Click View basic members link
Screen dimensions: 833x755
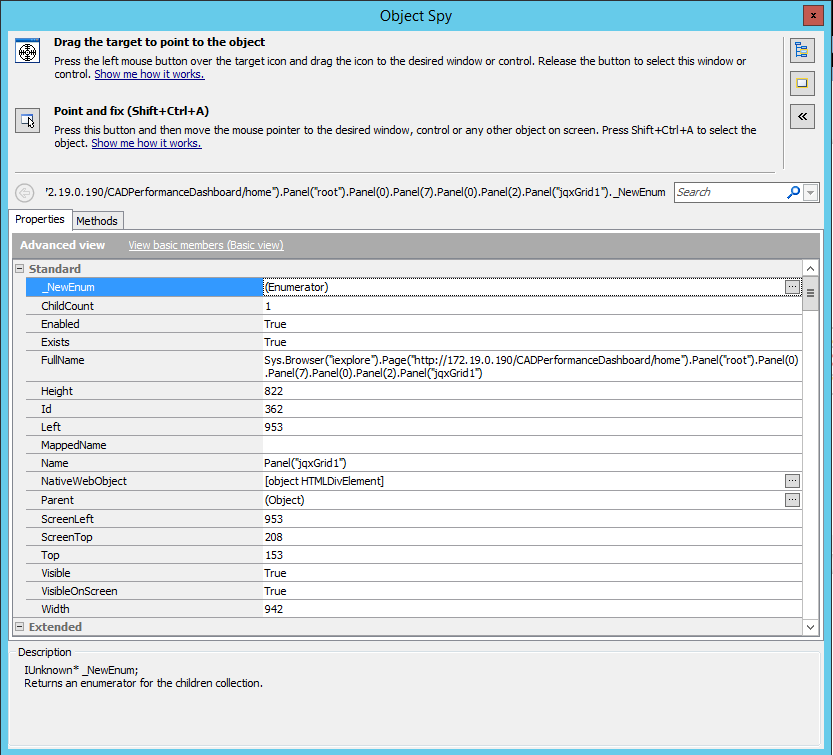point(206,245)
